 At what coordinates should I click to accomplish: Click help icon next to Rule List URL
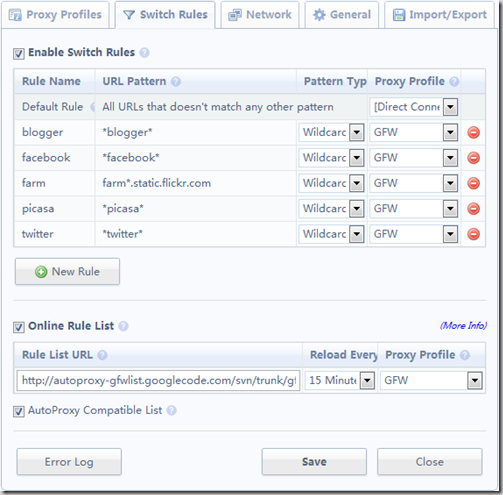pyautogui.click(x=102, y=355)
